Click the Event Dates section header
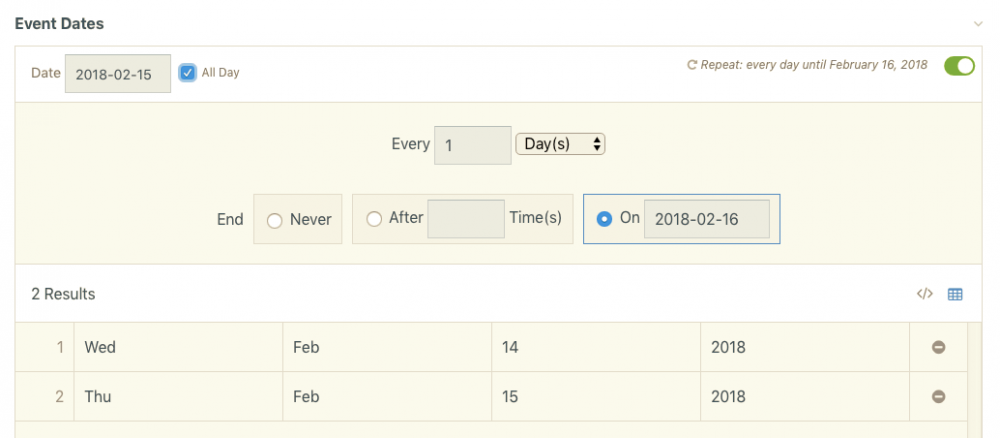1000x438 pixels. coord(59,23)
